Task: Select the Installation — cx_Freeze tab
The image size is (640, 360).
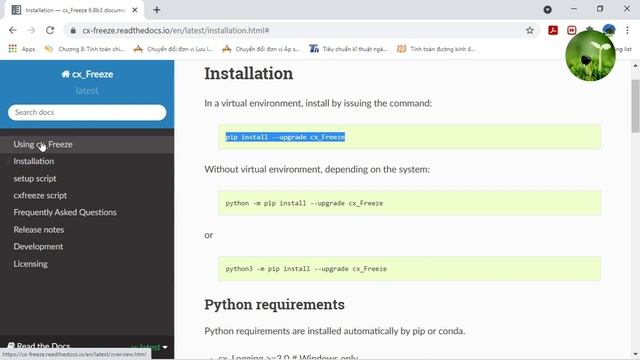Action: tap(73, 10)
